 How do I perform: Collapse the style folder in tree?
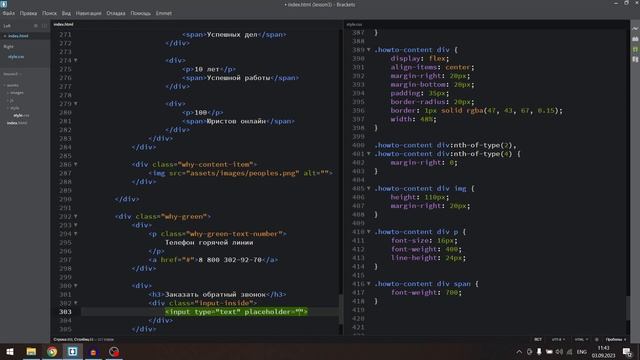14,108
